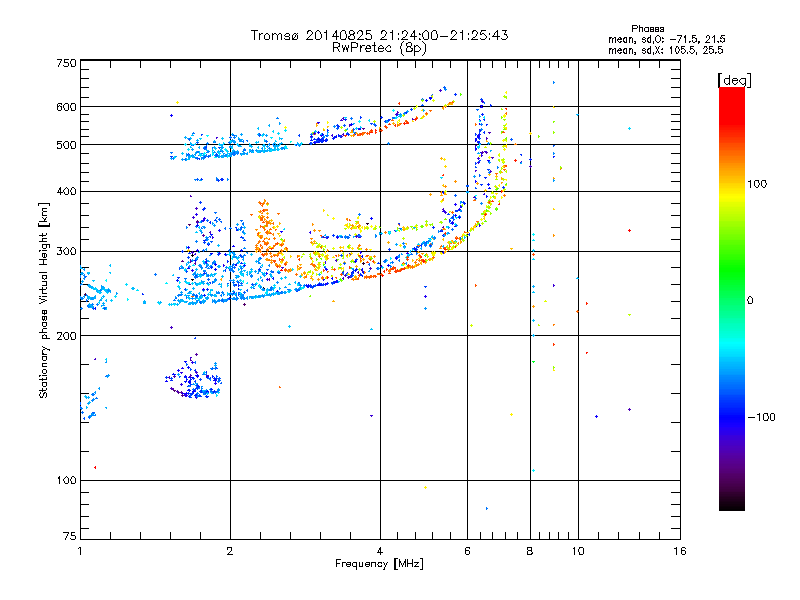Click the '[deg]' colorbar unit label
Image resolution: width=800 pixels, height=600 pixels.
coord(734,80)
